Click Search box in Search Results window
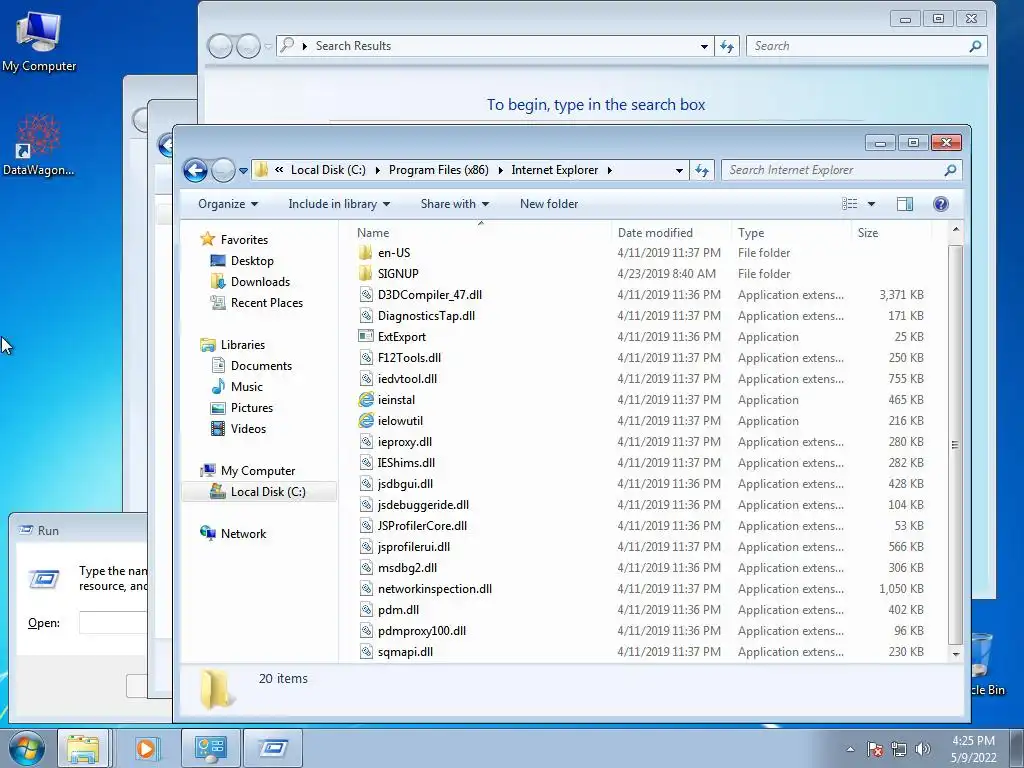Screen dimensions: 1024x768 click(866, 46)
